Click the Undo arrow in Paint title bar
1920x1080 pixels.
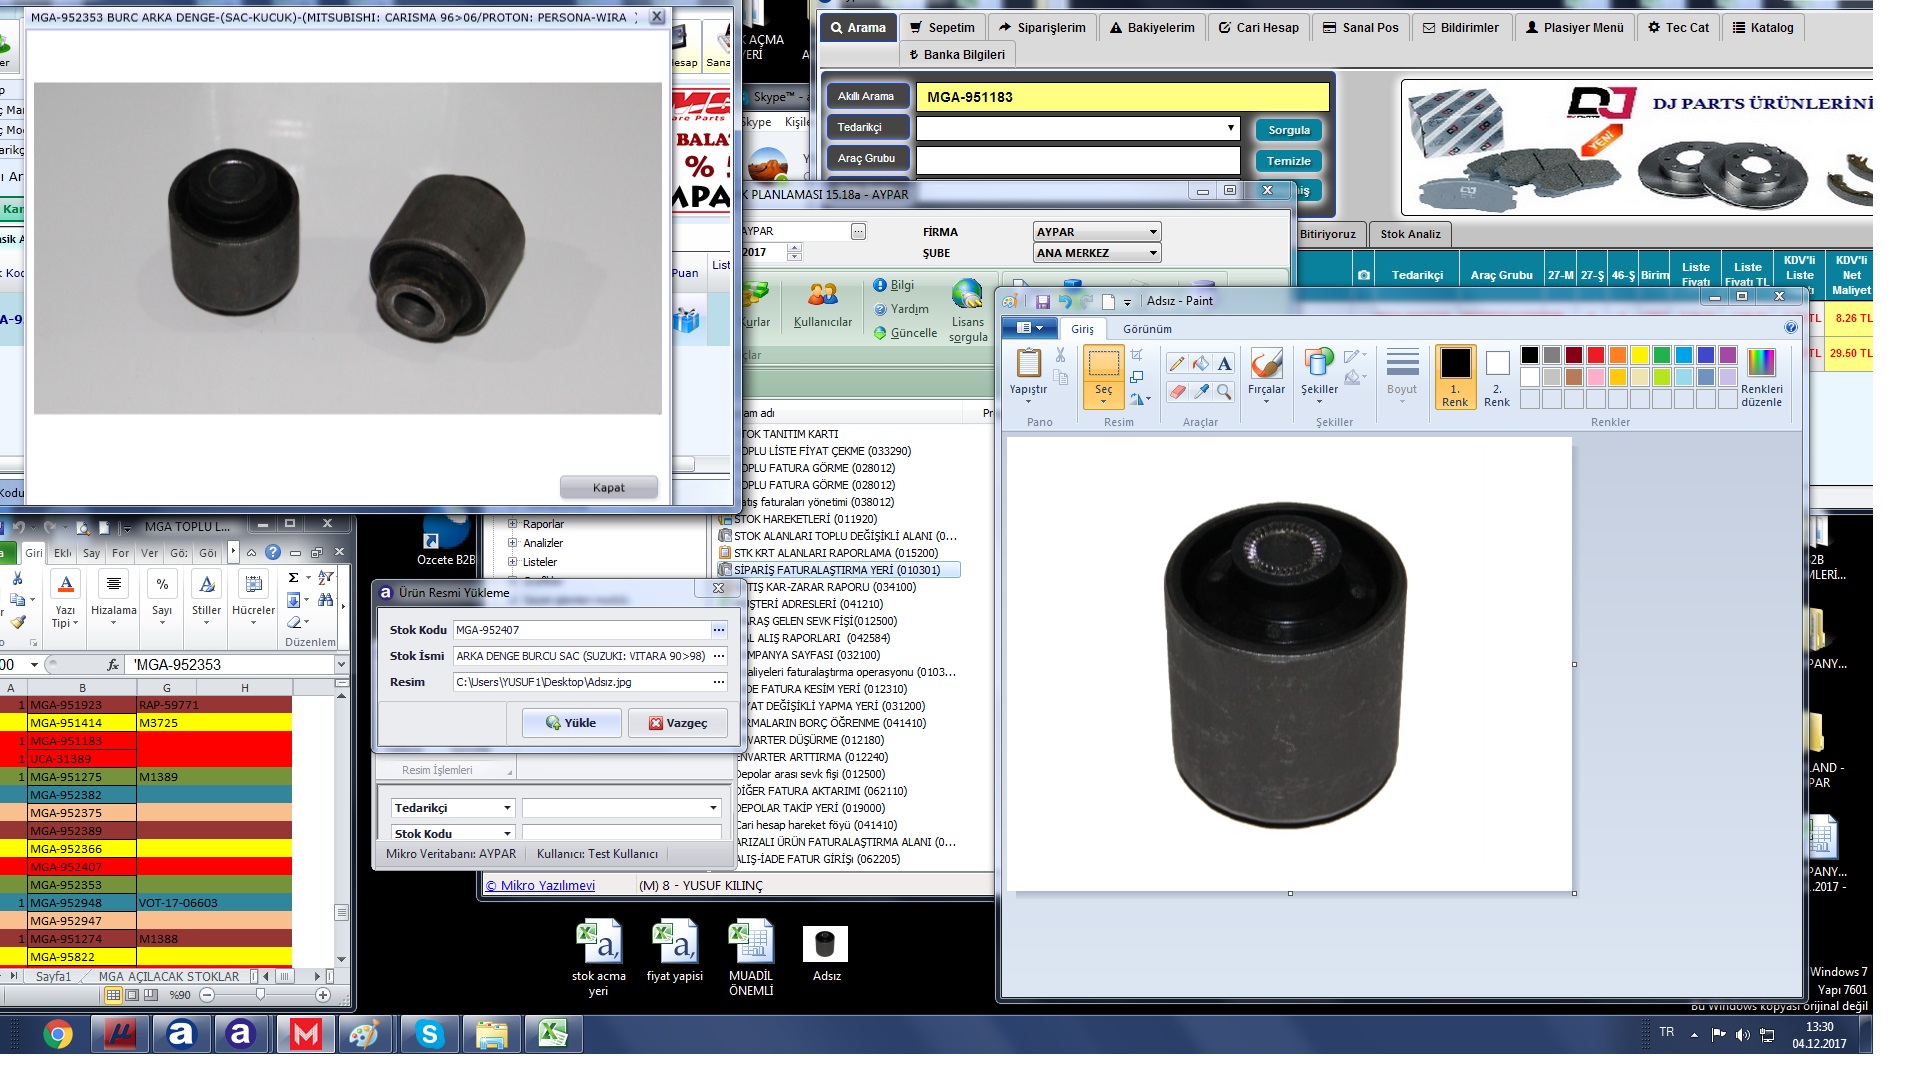tap(1064, 301)
